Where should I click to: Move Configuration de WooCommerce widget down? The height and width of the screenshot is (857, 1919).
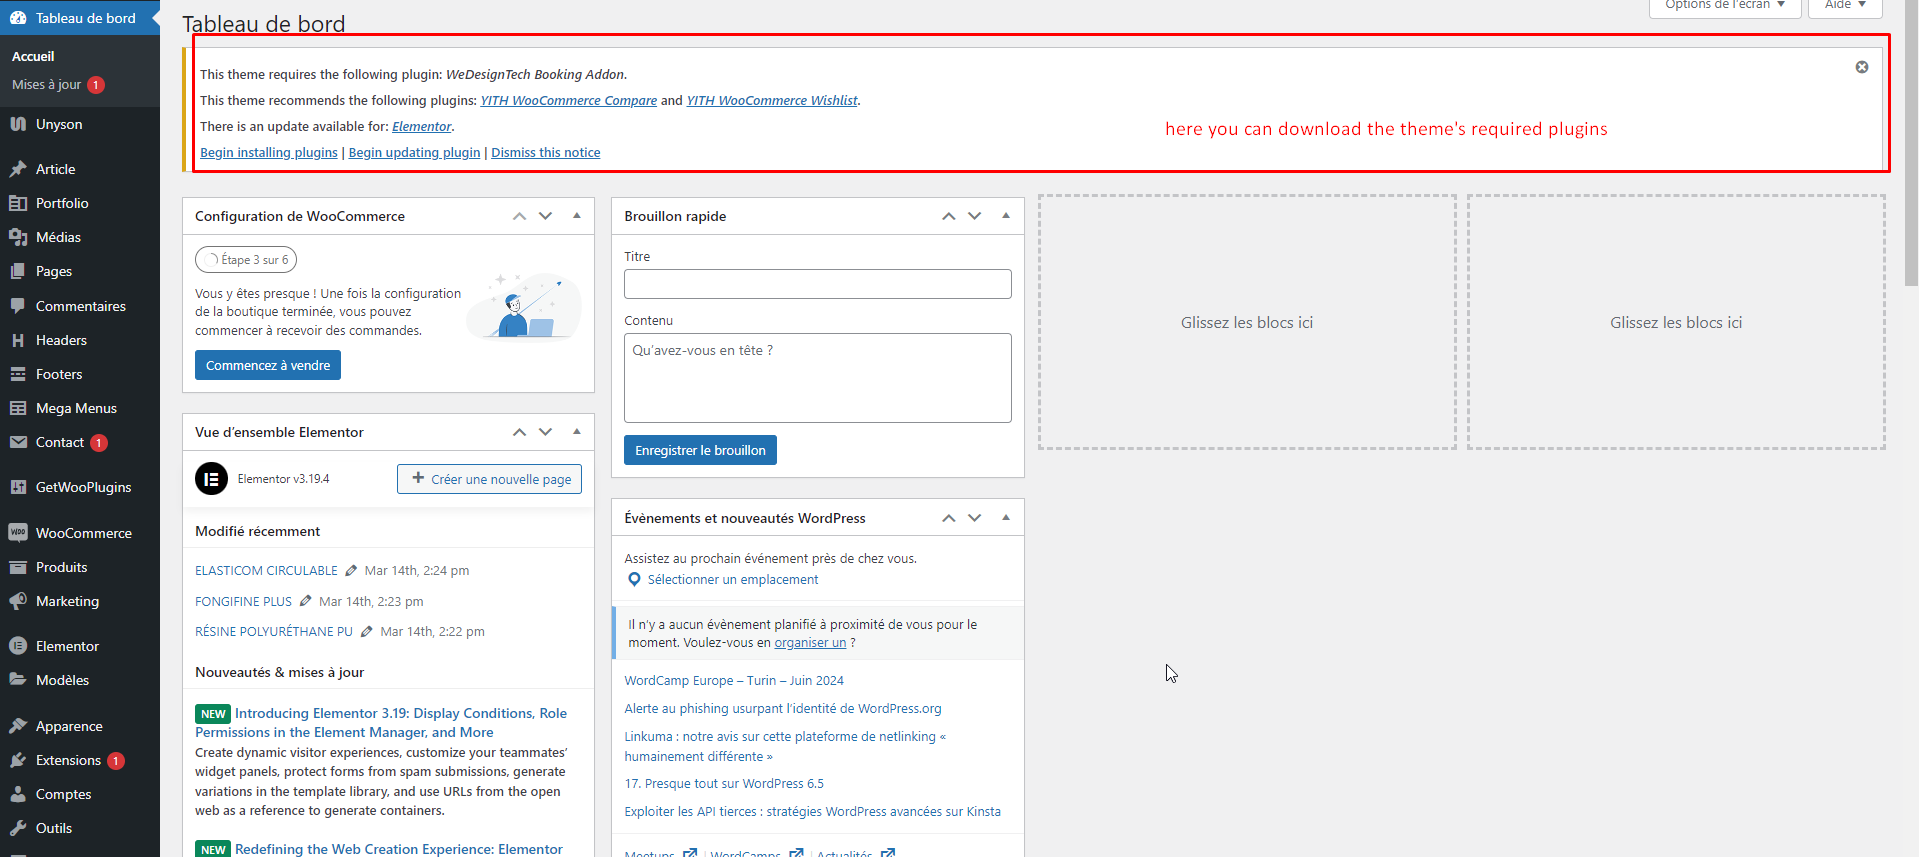click(x=545, y=216)
